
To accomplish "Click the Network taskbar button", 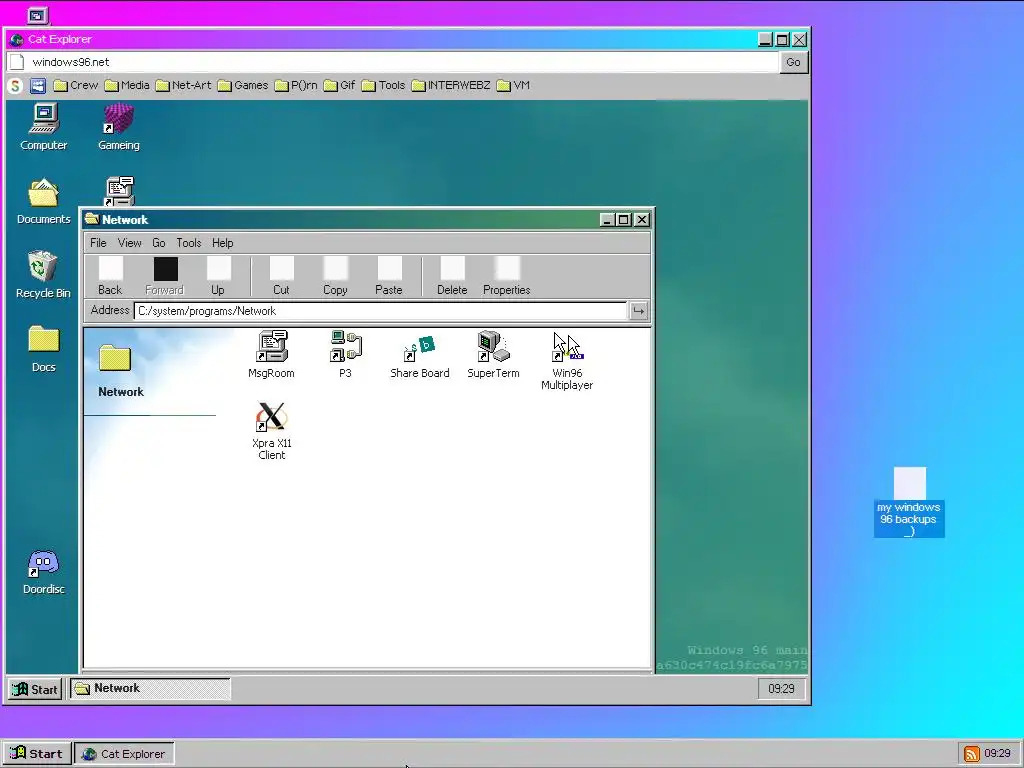I will pyautogui.click(x=150, y=688).
